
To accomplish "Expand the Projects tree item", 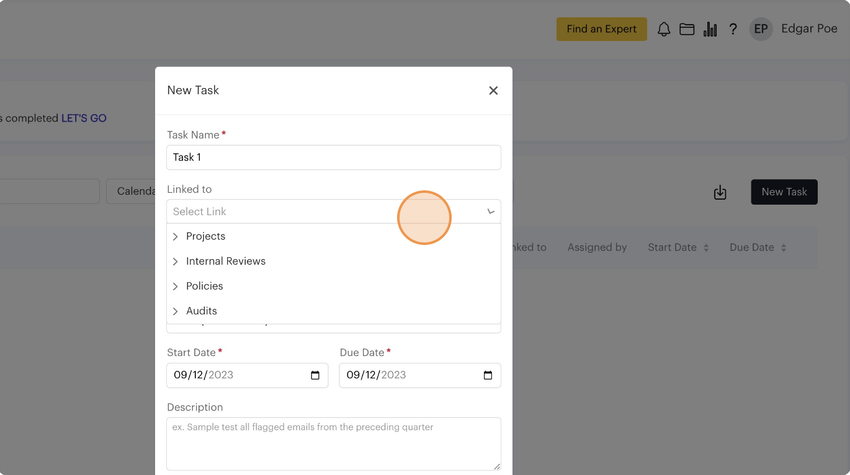I will 176,237.
